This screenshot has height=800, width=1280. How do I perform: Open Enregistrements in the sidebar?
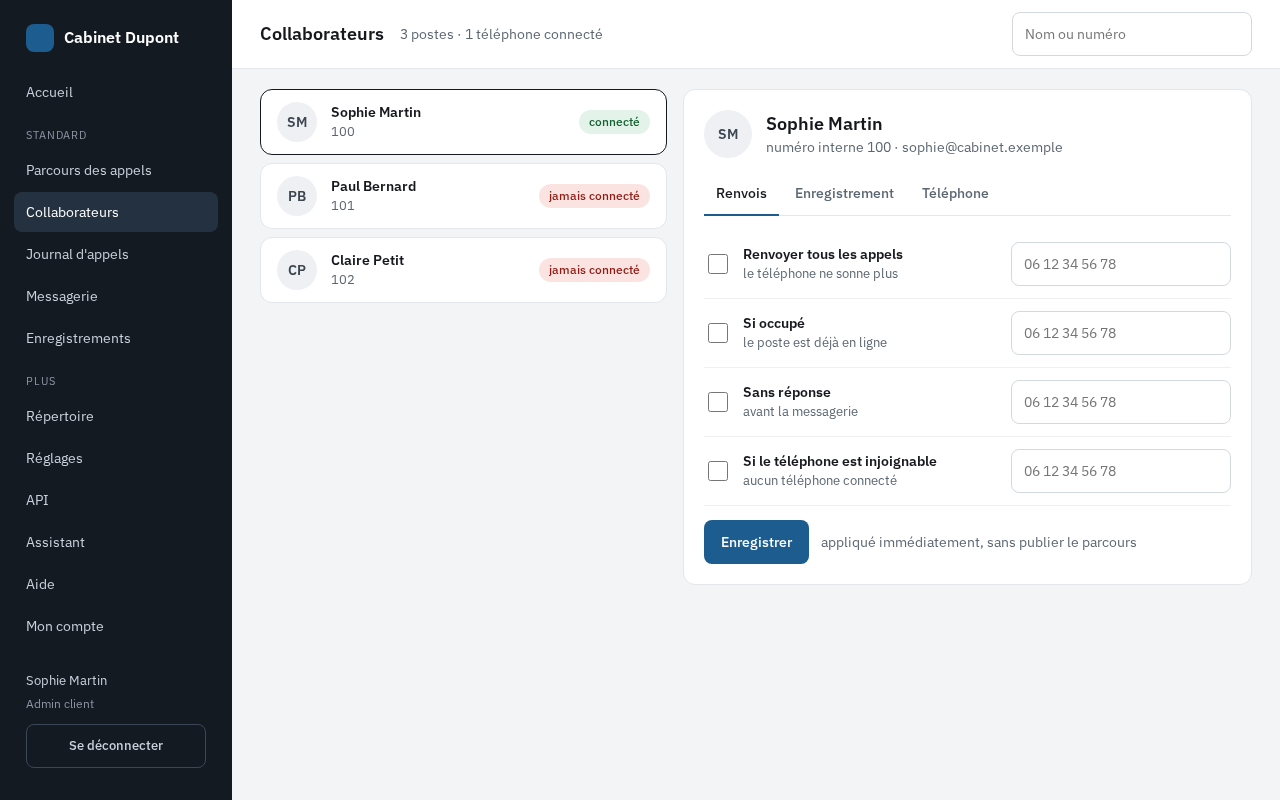click(x=116, y=338)
